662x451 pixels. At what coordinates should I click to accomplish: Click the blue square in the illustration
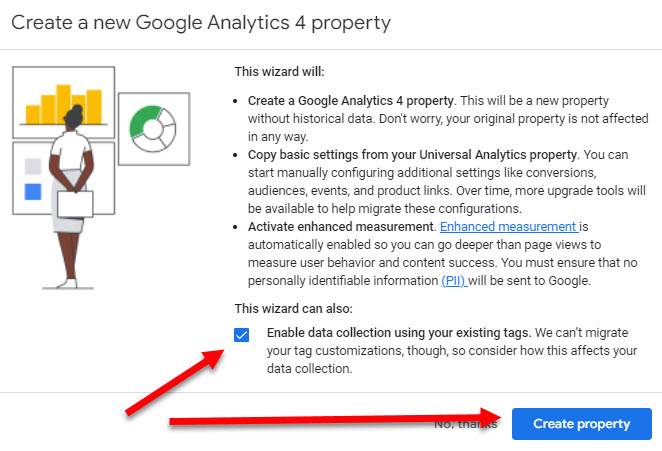33,191
